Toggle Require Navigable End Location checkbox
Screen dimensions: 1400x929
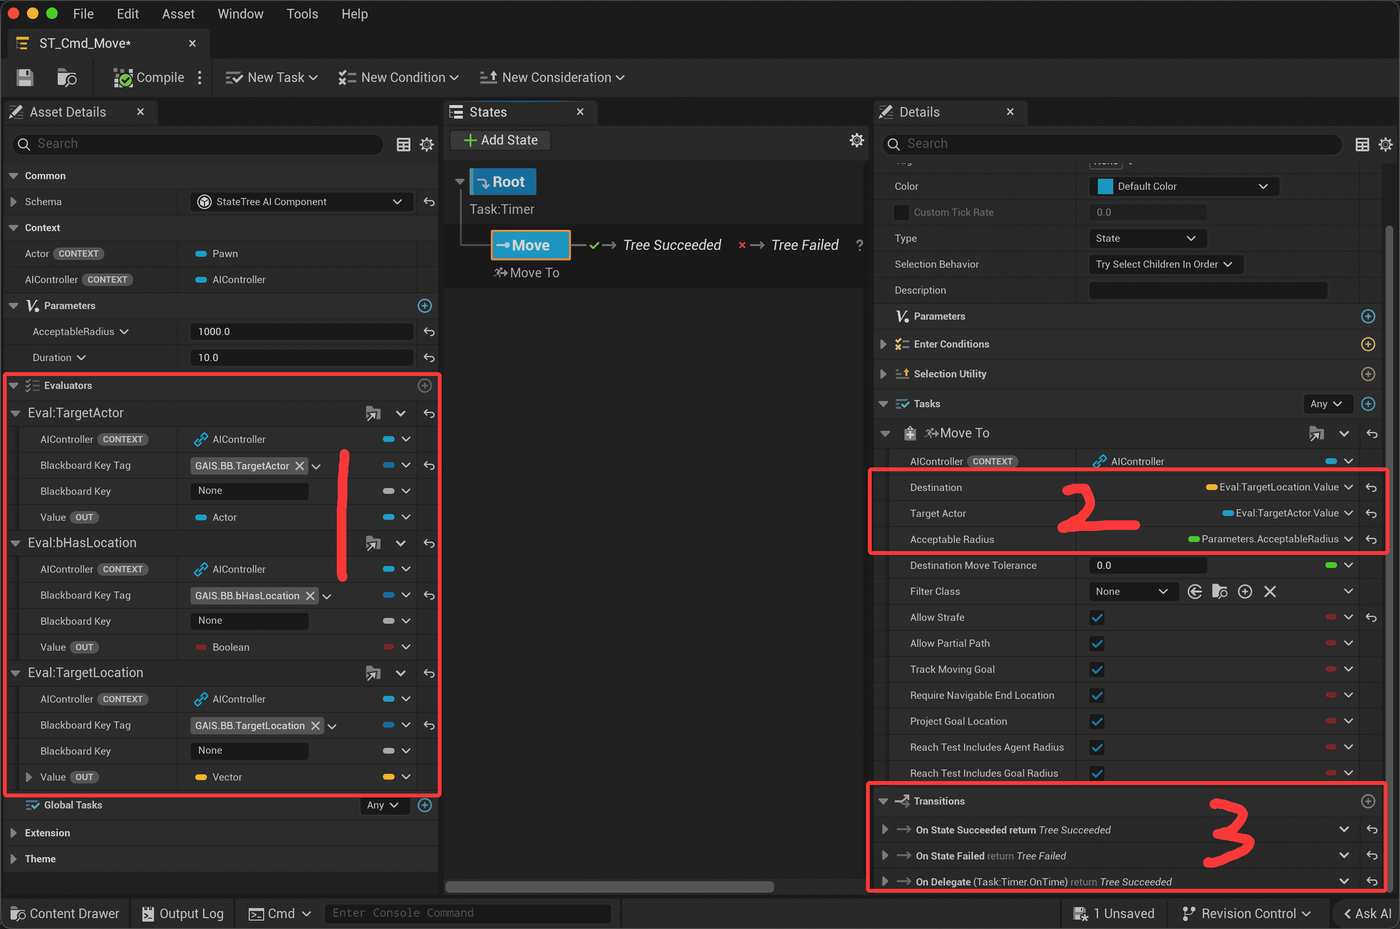pyautogui.click(x=1097, y=696)
